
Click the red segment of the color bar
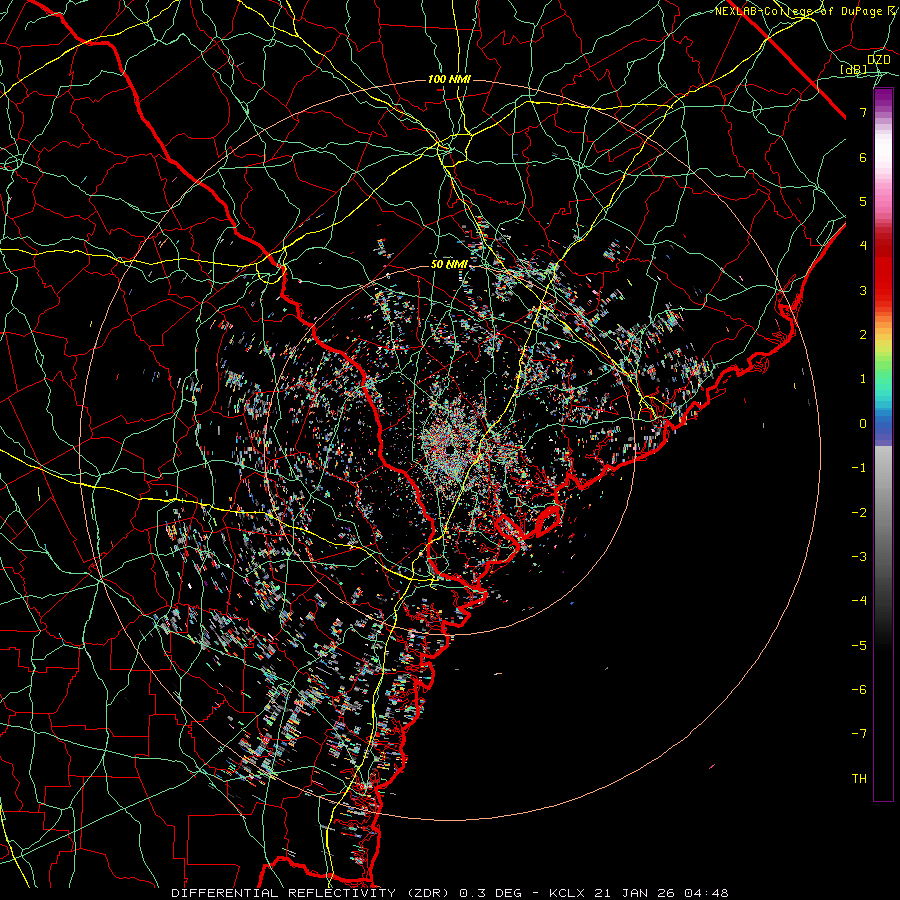[883, 270]
